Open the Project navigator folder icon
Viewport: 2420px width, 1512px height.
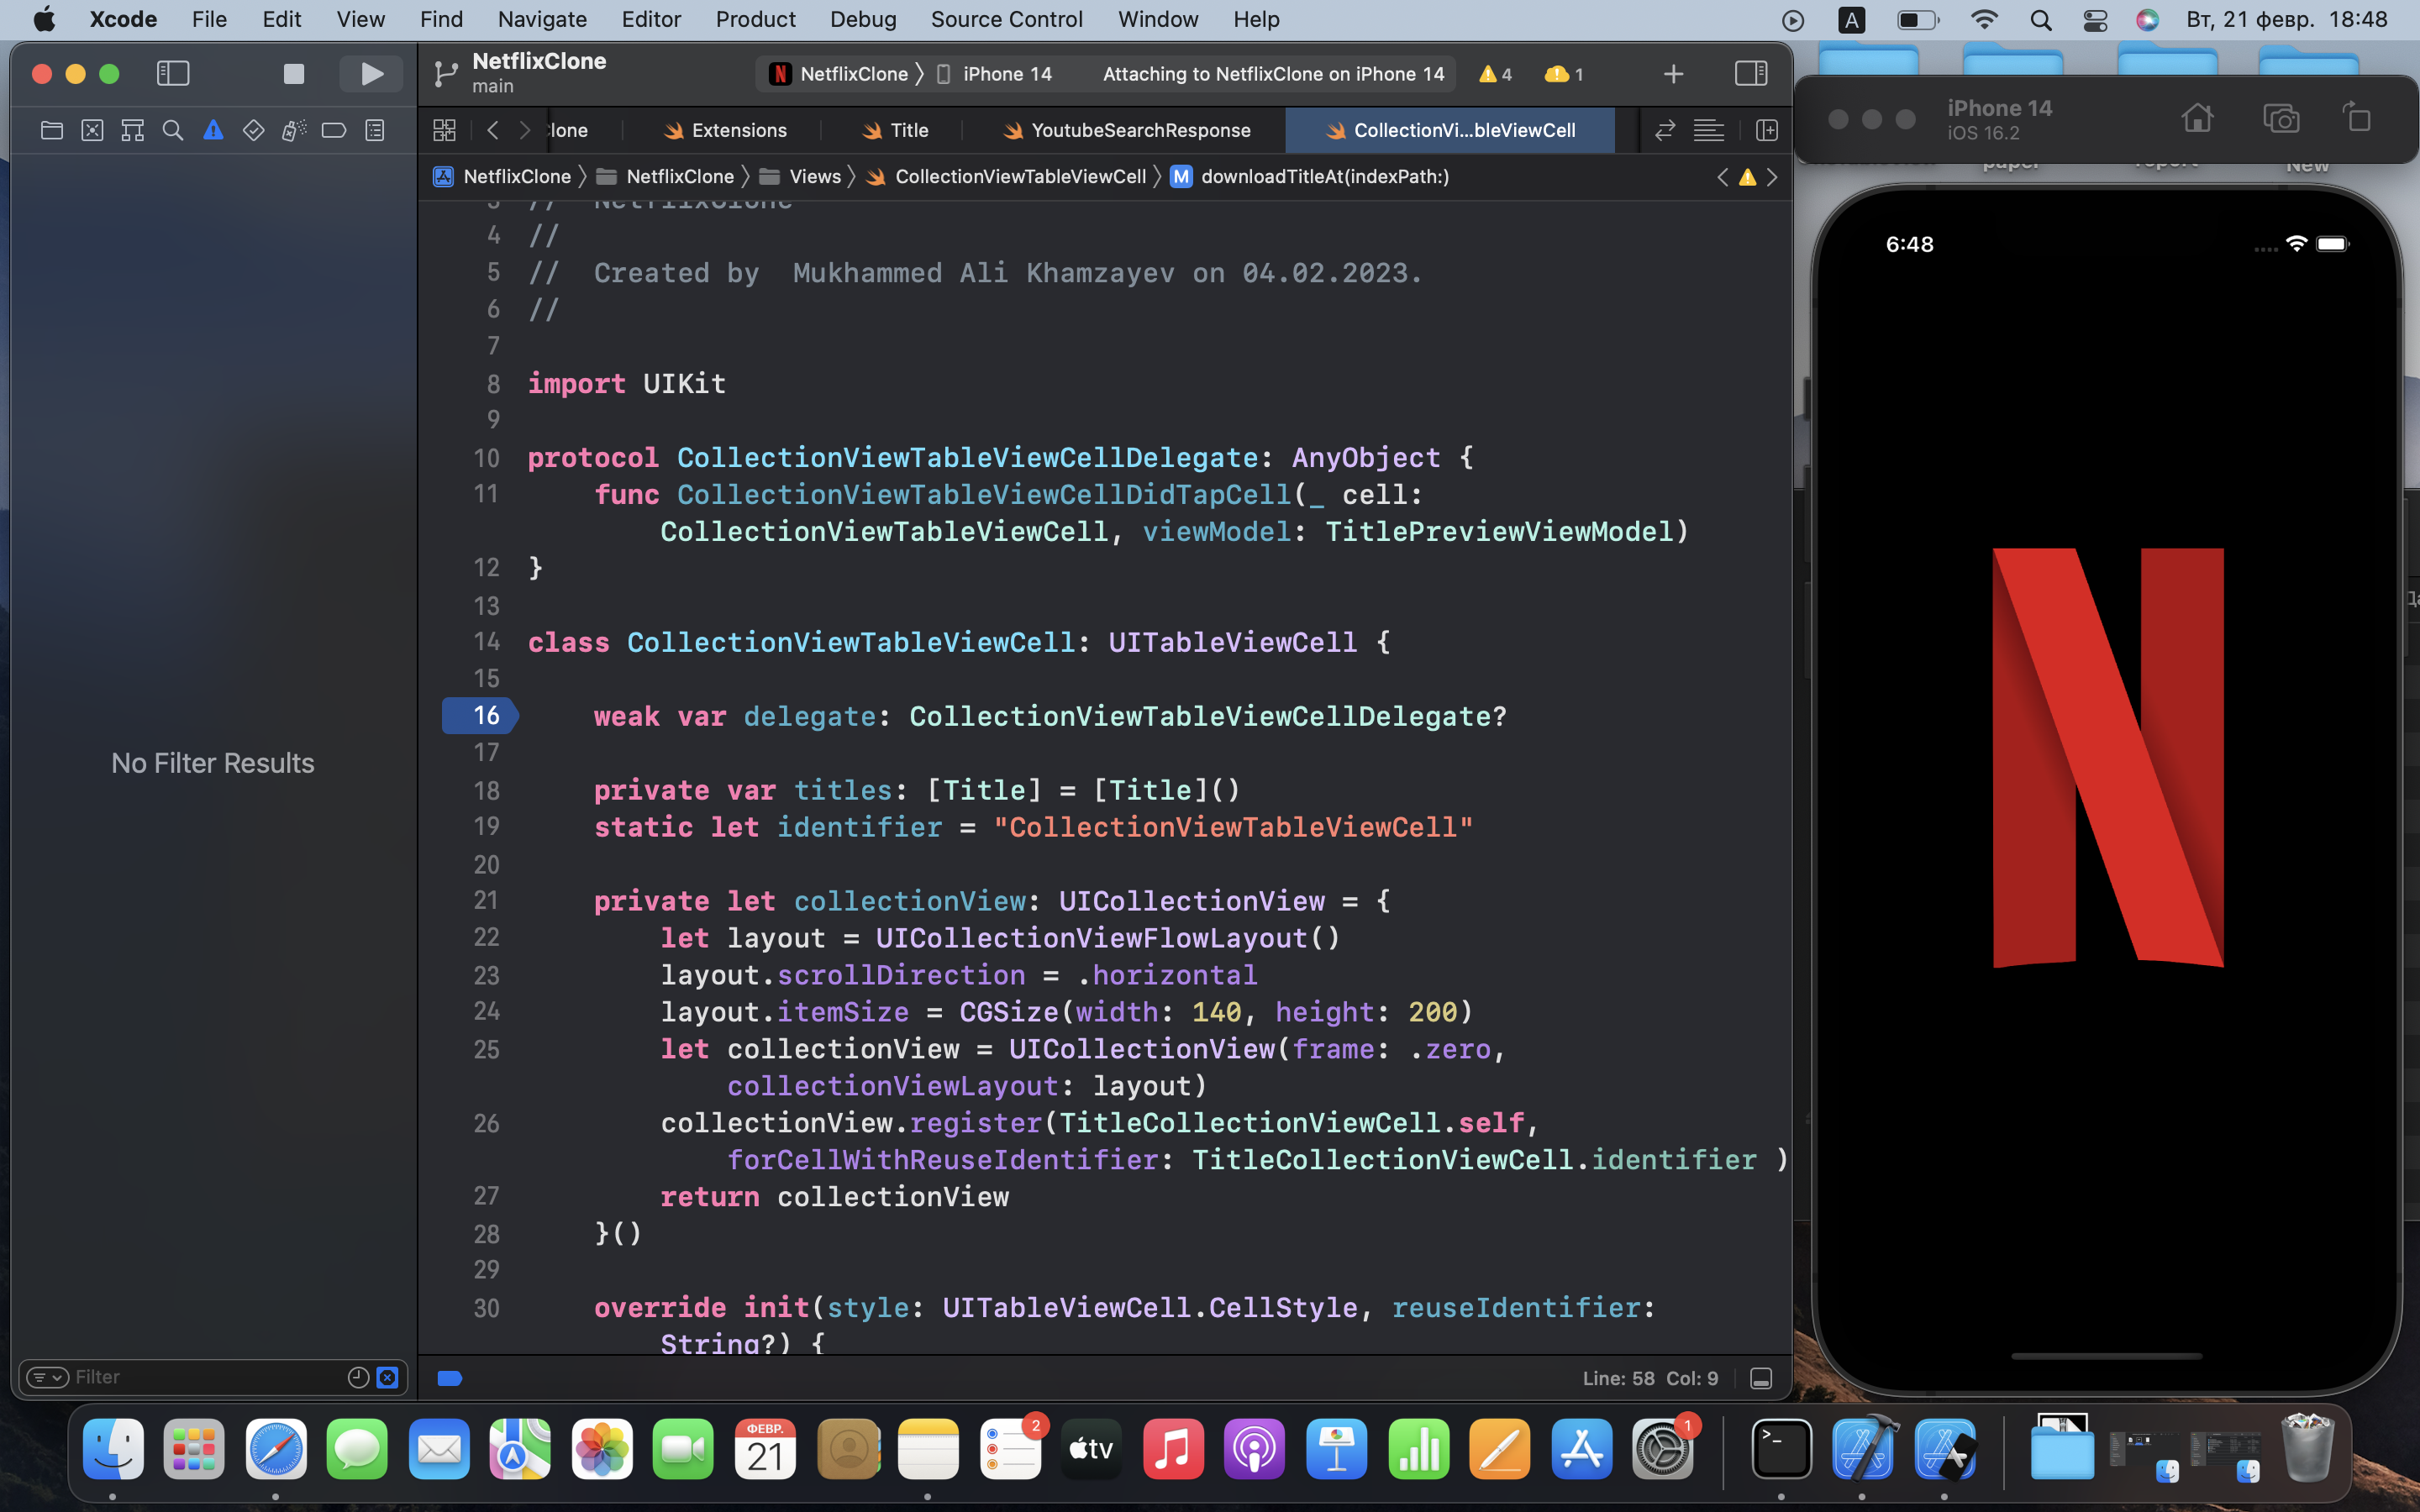(51, 130)
